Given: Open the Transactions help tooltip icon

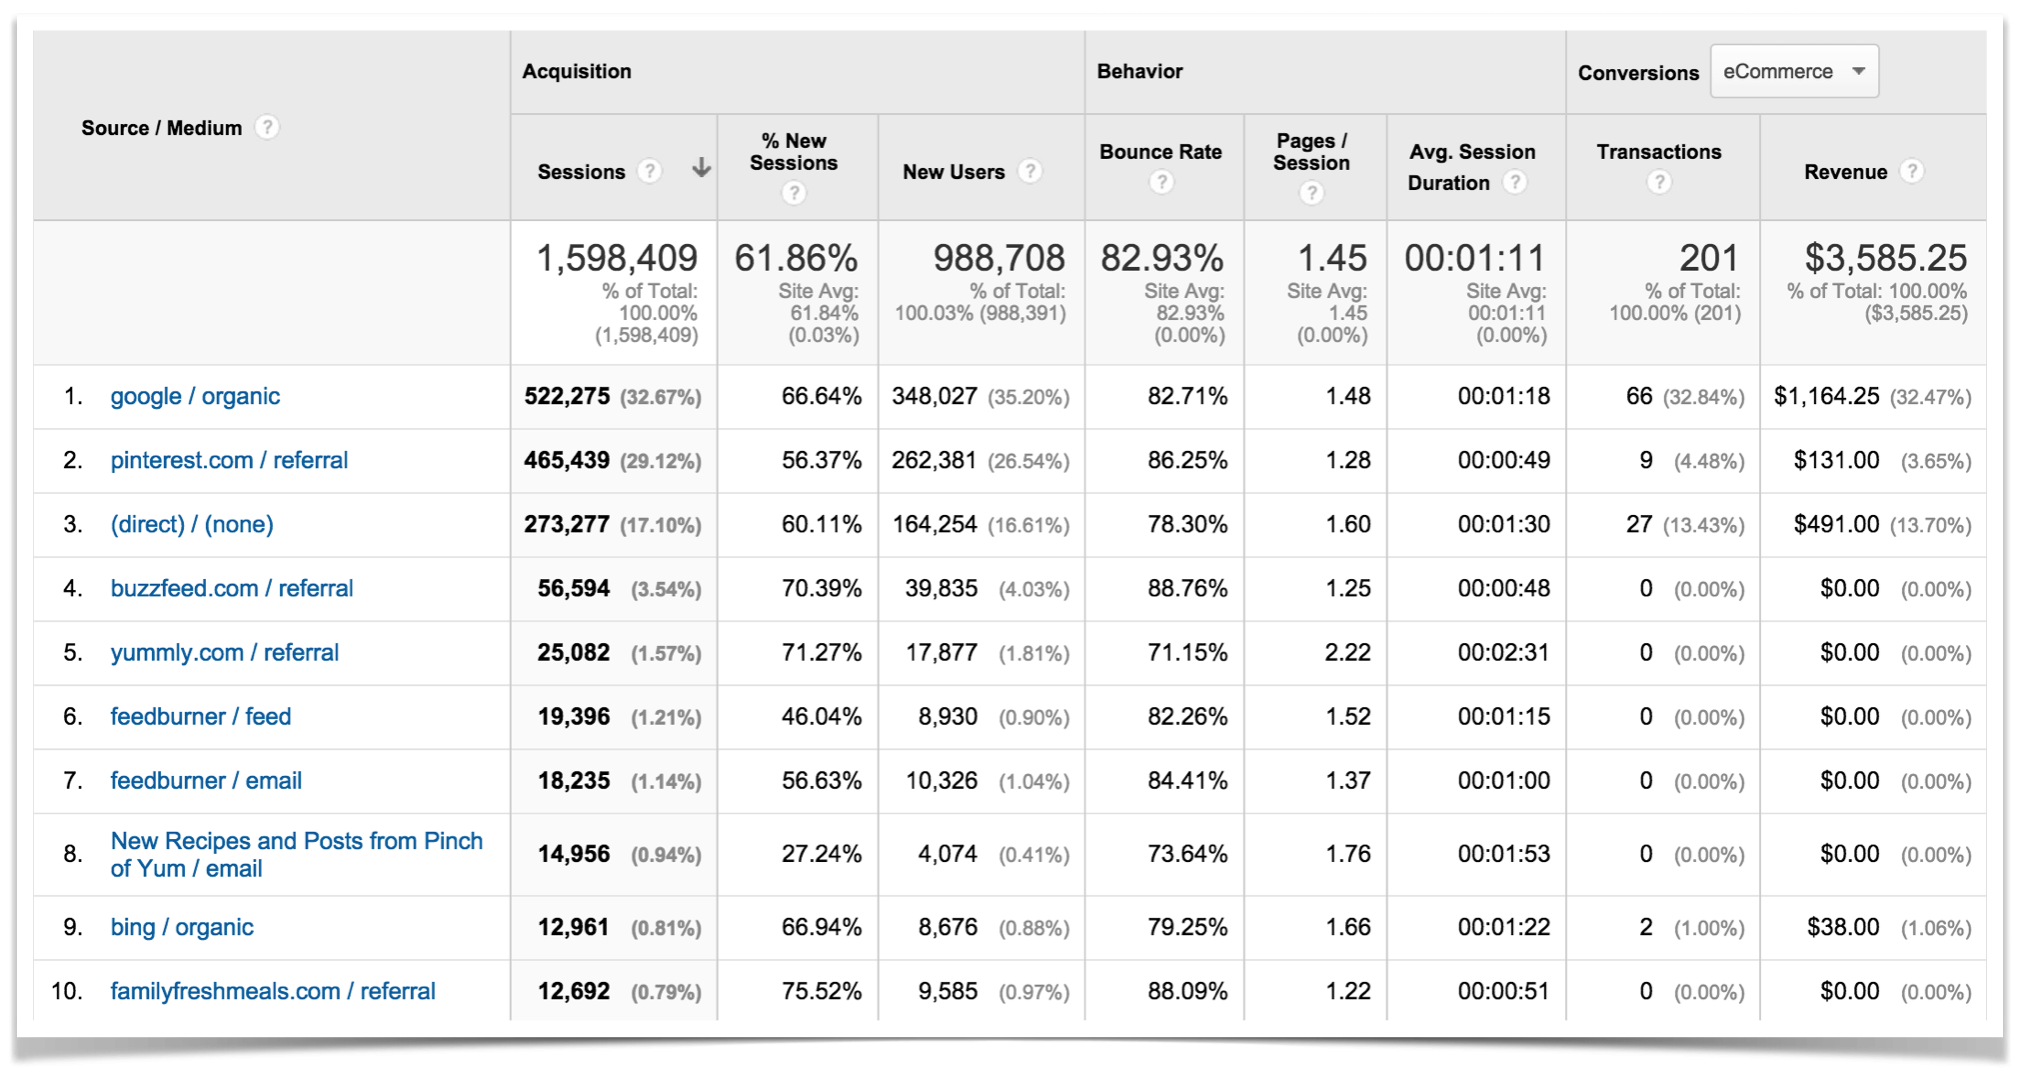Looking at the screenshot, I should 1659,183.
